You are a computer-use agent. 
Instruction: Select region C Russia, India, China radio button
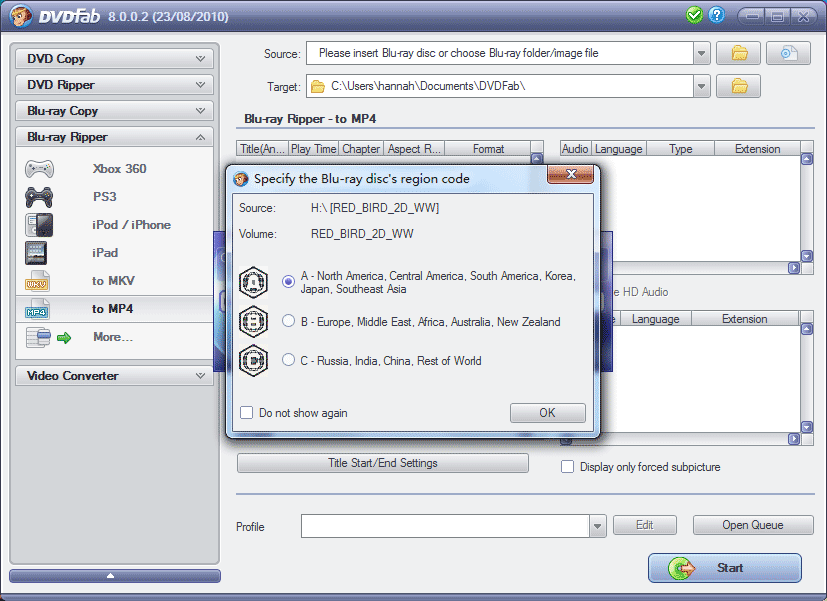coord(288,360)
